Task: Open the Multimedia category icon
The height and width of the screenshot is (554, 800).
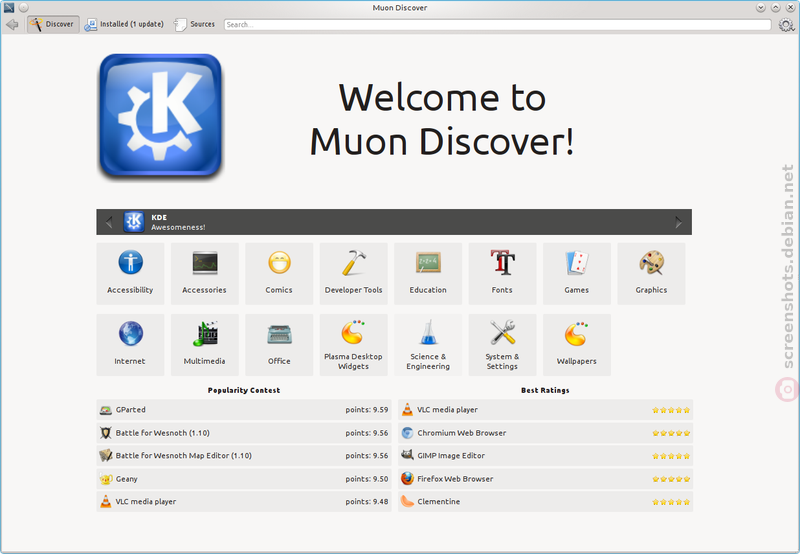Action: (x=205, y=345)
